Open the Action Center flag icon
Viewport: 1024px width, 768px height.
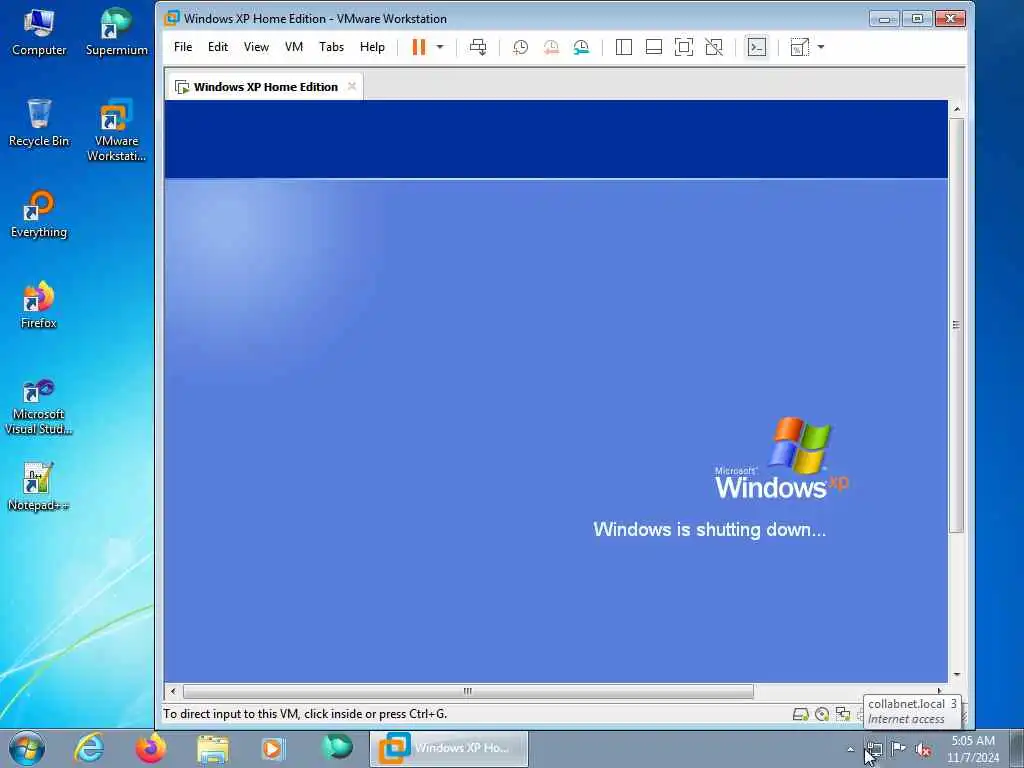(898, 748)
